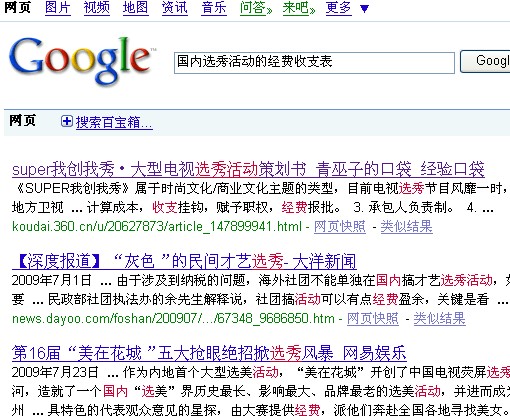Screen dimensions: 510x416
Task: Open 网页快照 for koudai.360.cn result
Action: click(x=340, y=227)
